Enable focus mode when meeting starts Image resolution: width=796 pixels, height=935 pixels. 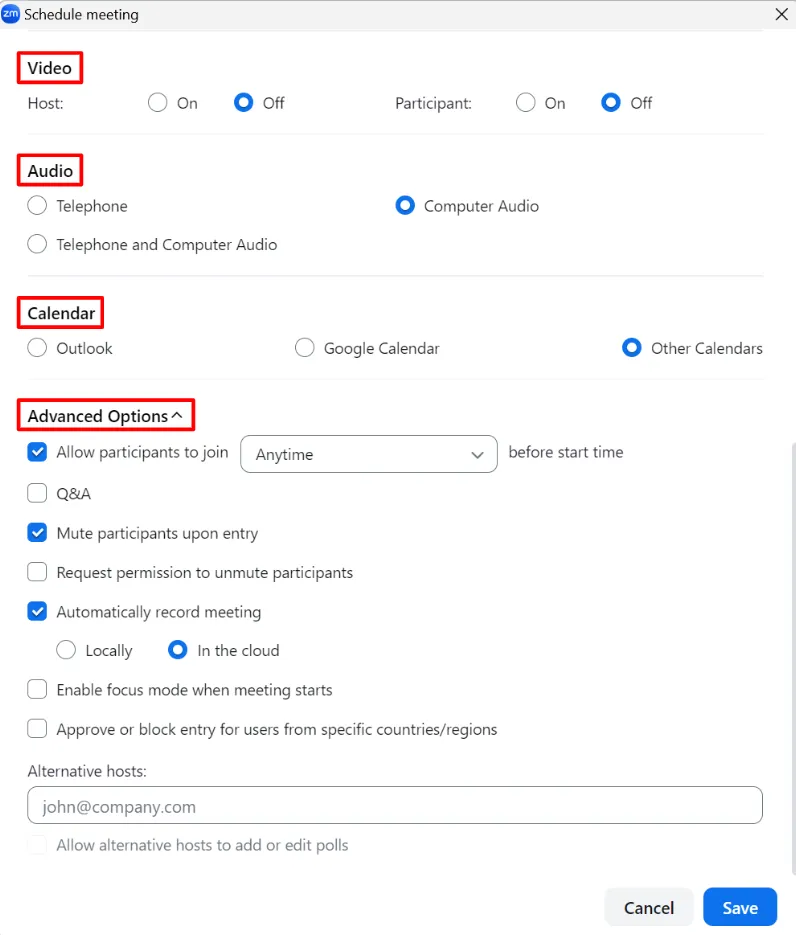pyautogui.click(x=37, y=690)
